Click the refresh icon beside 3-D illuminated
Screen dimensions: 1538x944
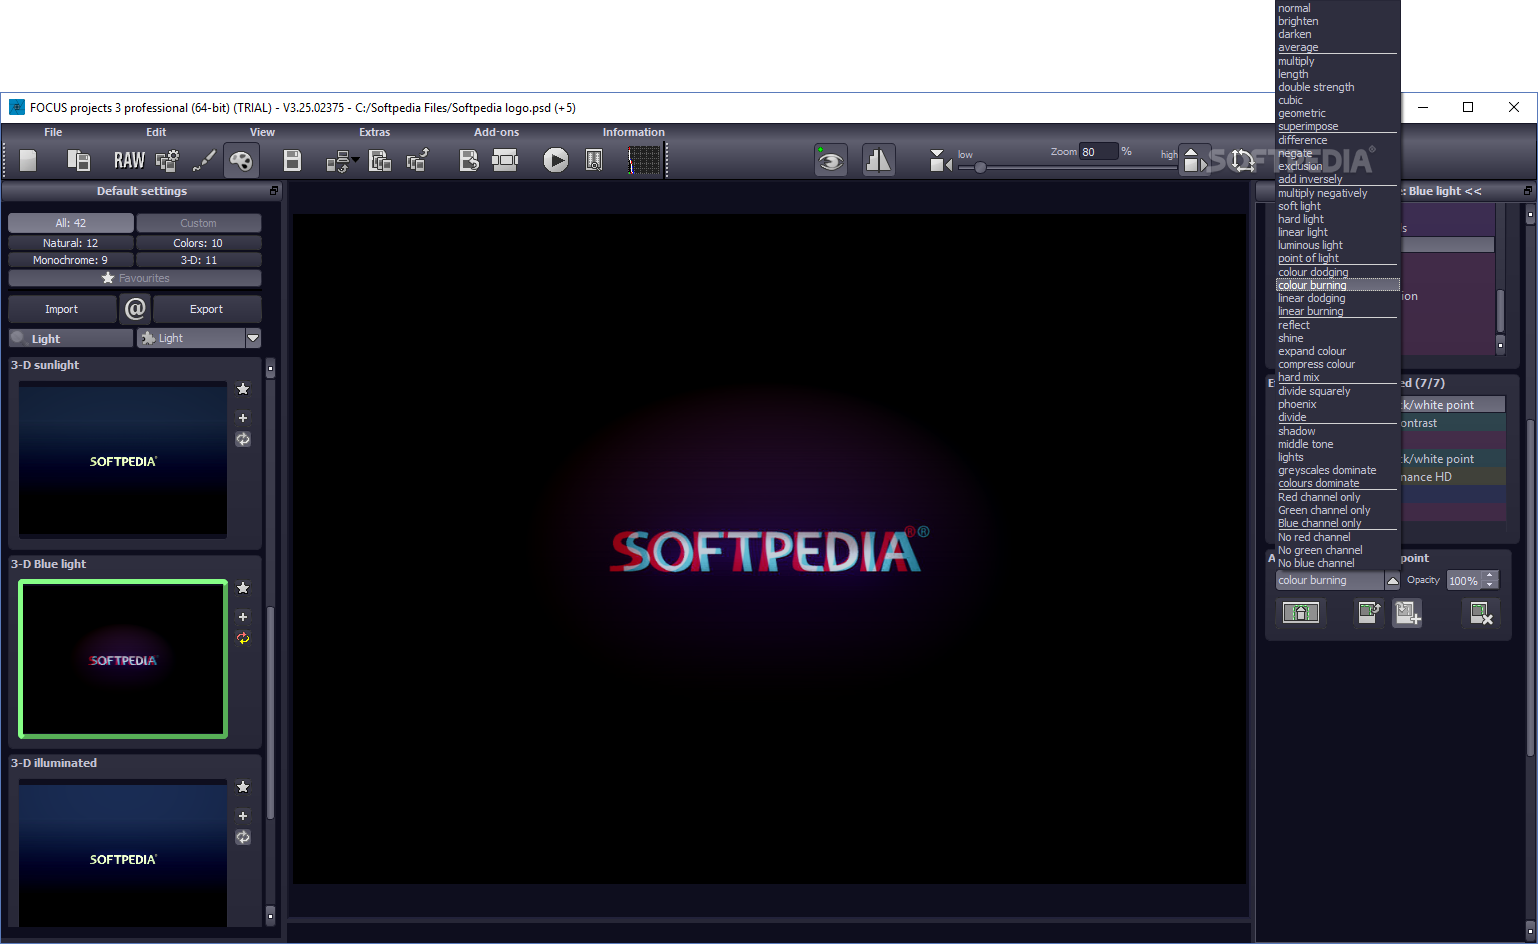[x=242, y=837]
